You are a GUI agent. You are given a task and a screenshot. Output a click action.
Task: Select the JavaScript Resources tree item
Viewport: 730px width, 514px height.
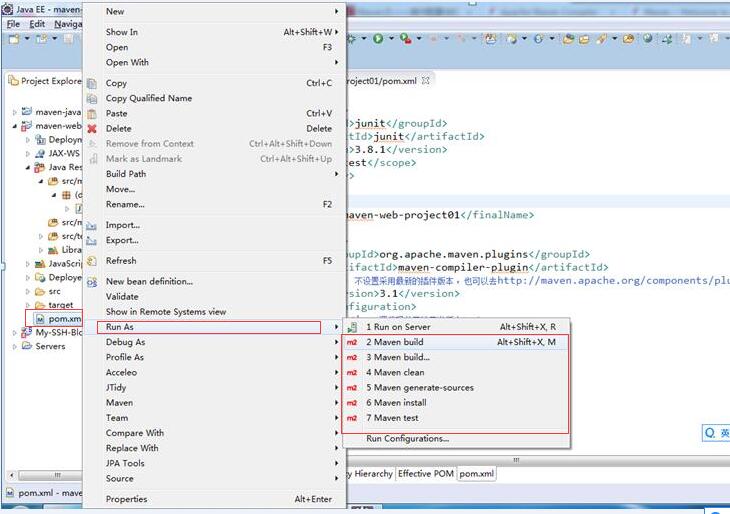(58, 264)
